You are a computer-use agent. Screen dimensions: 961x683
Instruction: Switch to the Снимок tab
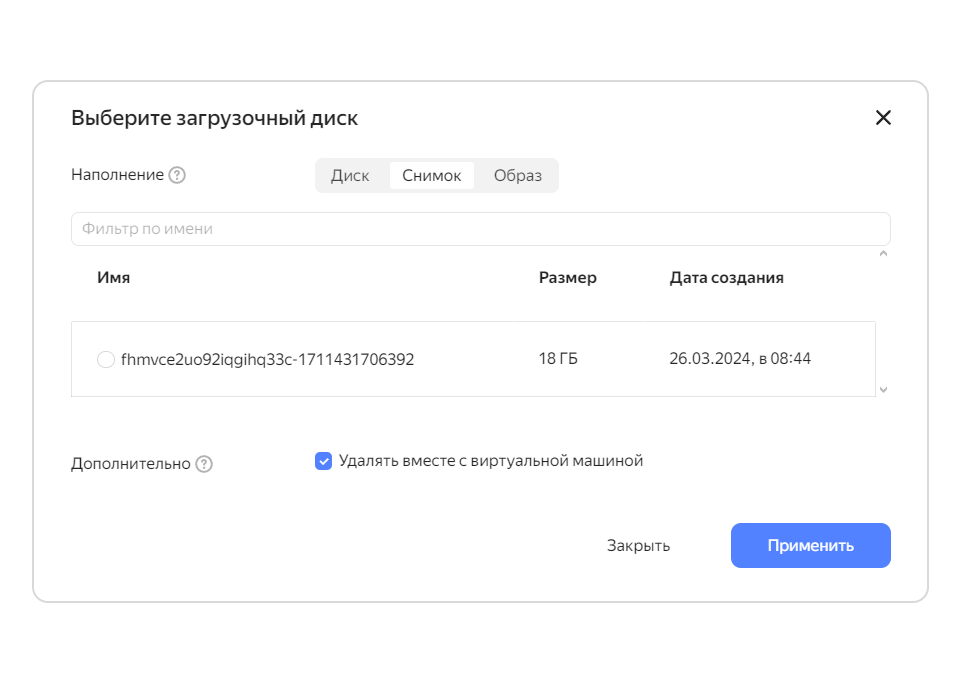point(431,176)
